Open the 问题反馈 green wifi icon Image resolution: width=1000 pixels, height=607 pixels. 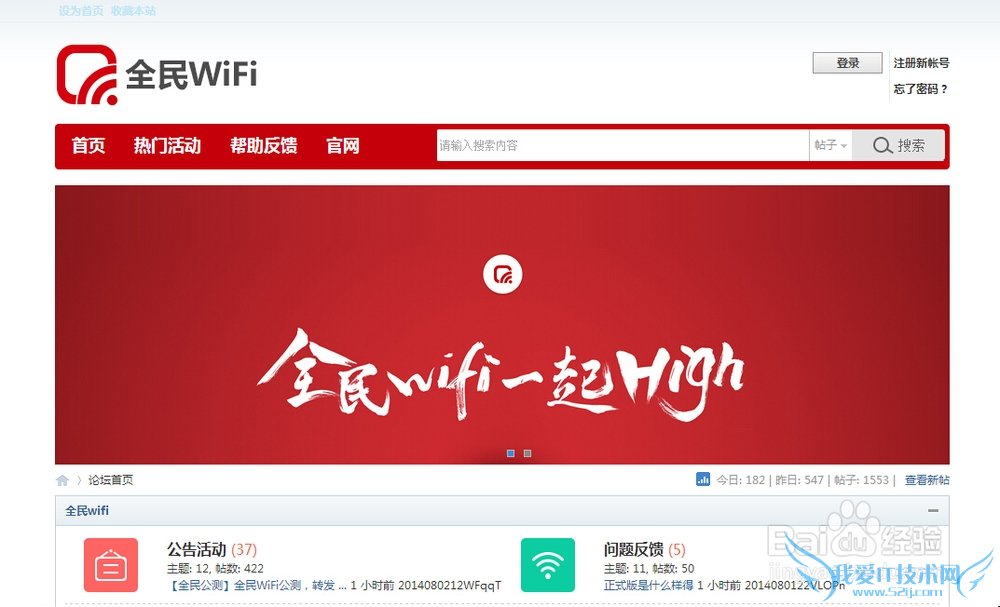click(x=547, y=565)
